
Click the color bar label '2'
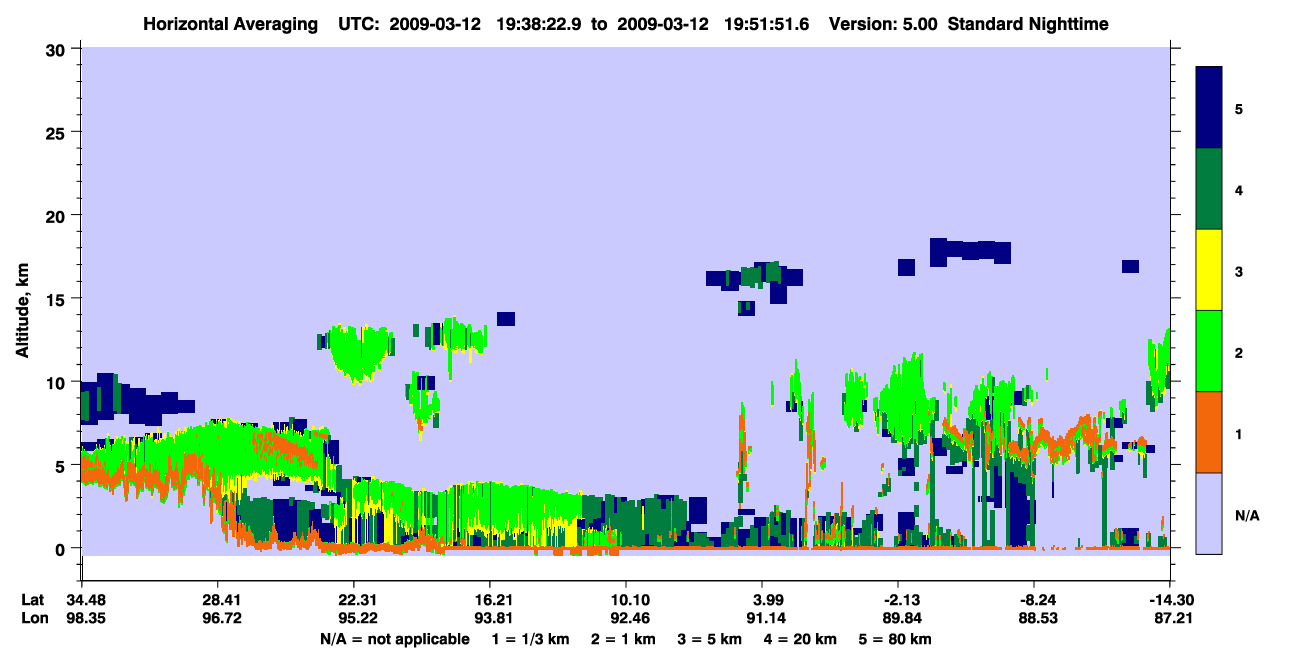pyautogui.click(x=1239, y=351)
